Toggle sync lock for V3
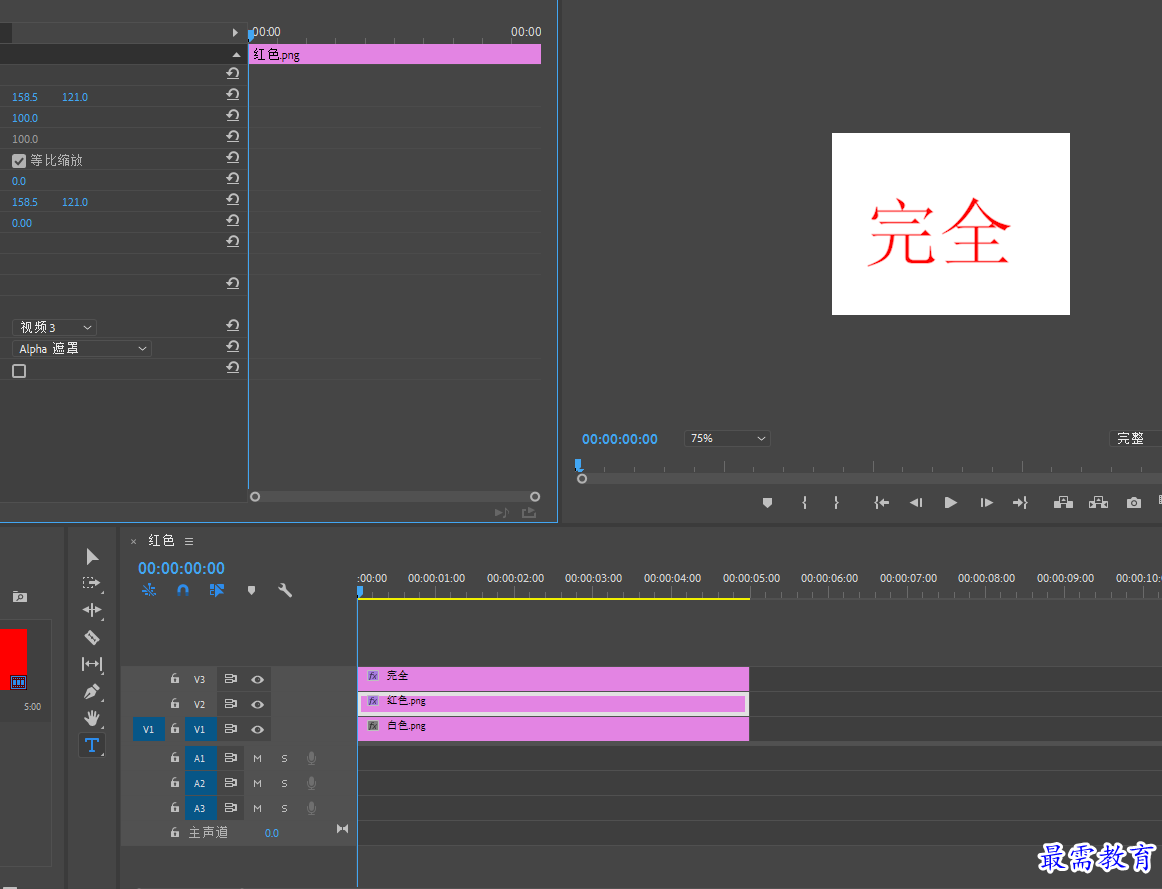This screenshot has height=889, width=1162. (230, 679)
